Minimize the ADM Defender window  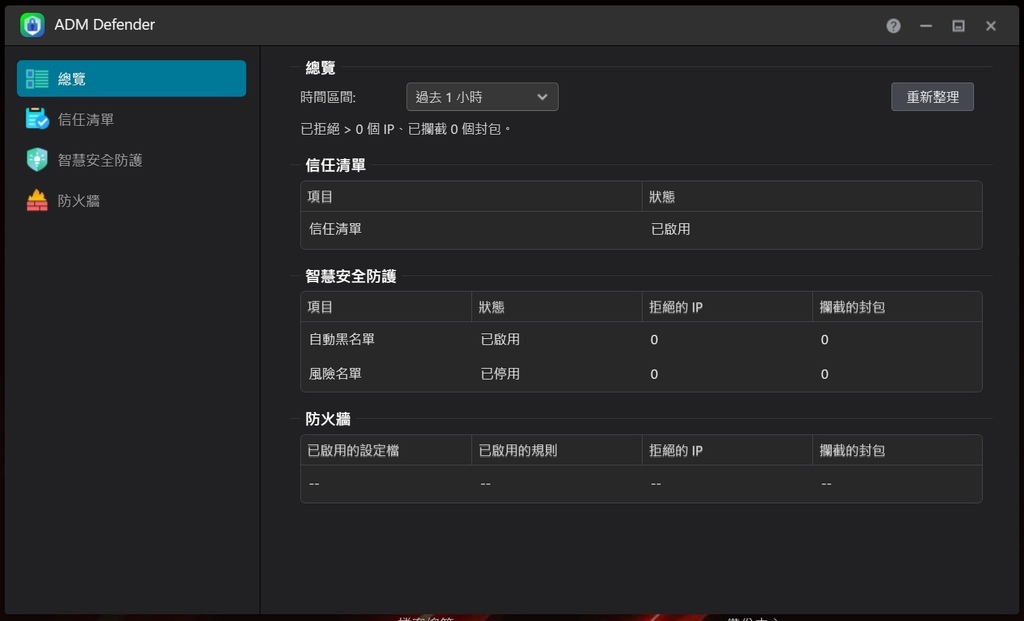[x=926, y=25]
